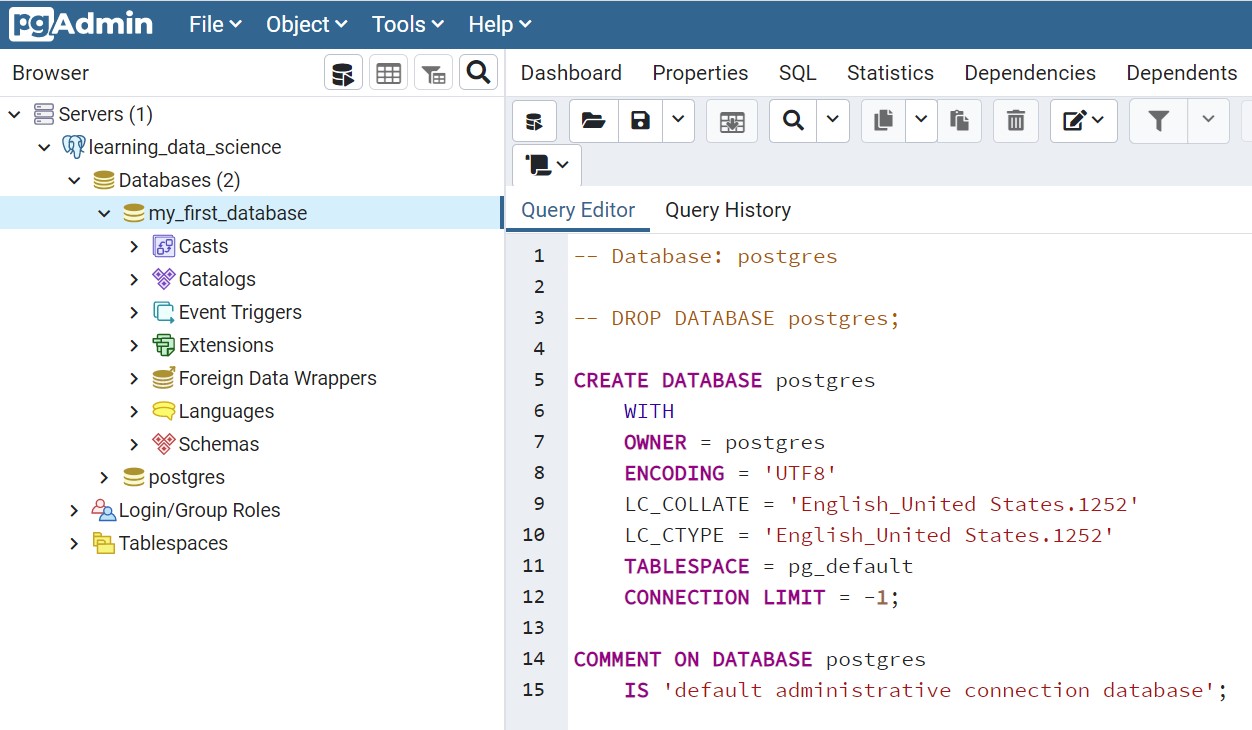Image resolution: width=1252 pixels, height=730 pixels.
Task: Click the Query Tool icon in Browser header
Action: [x=343, y=73]
